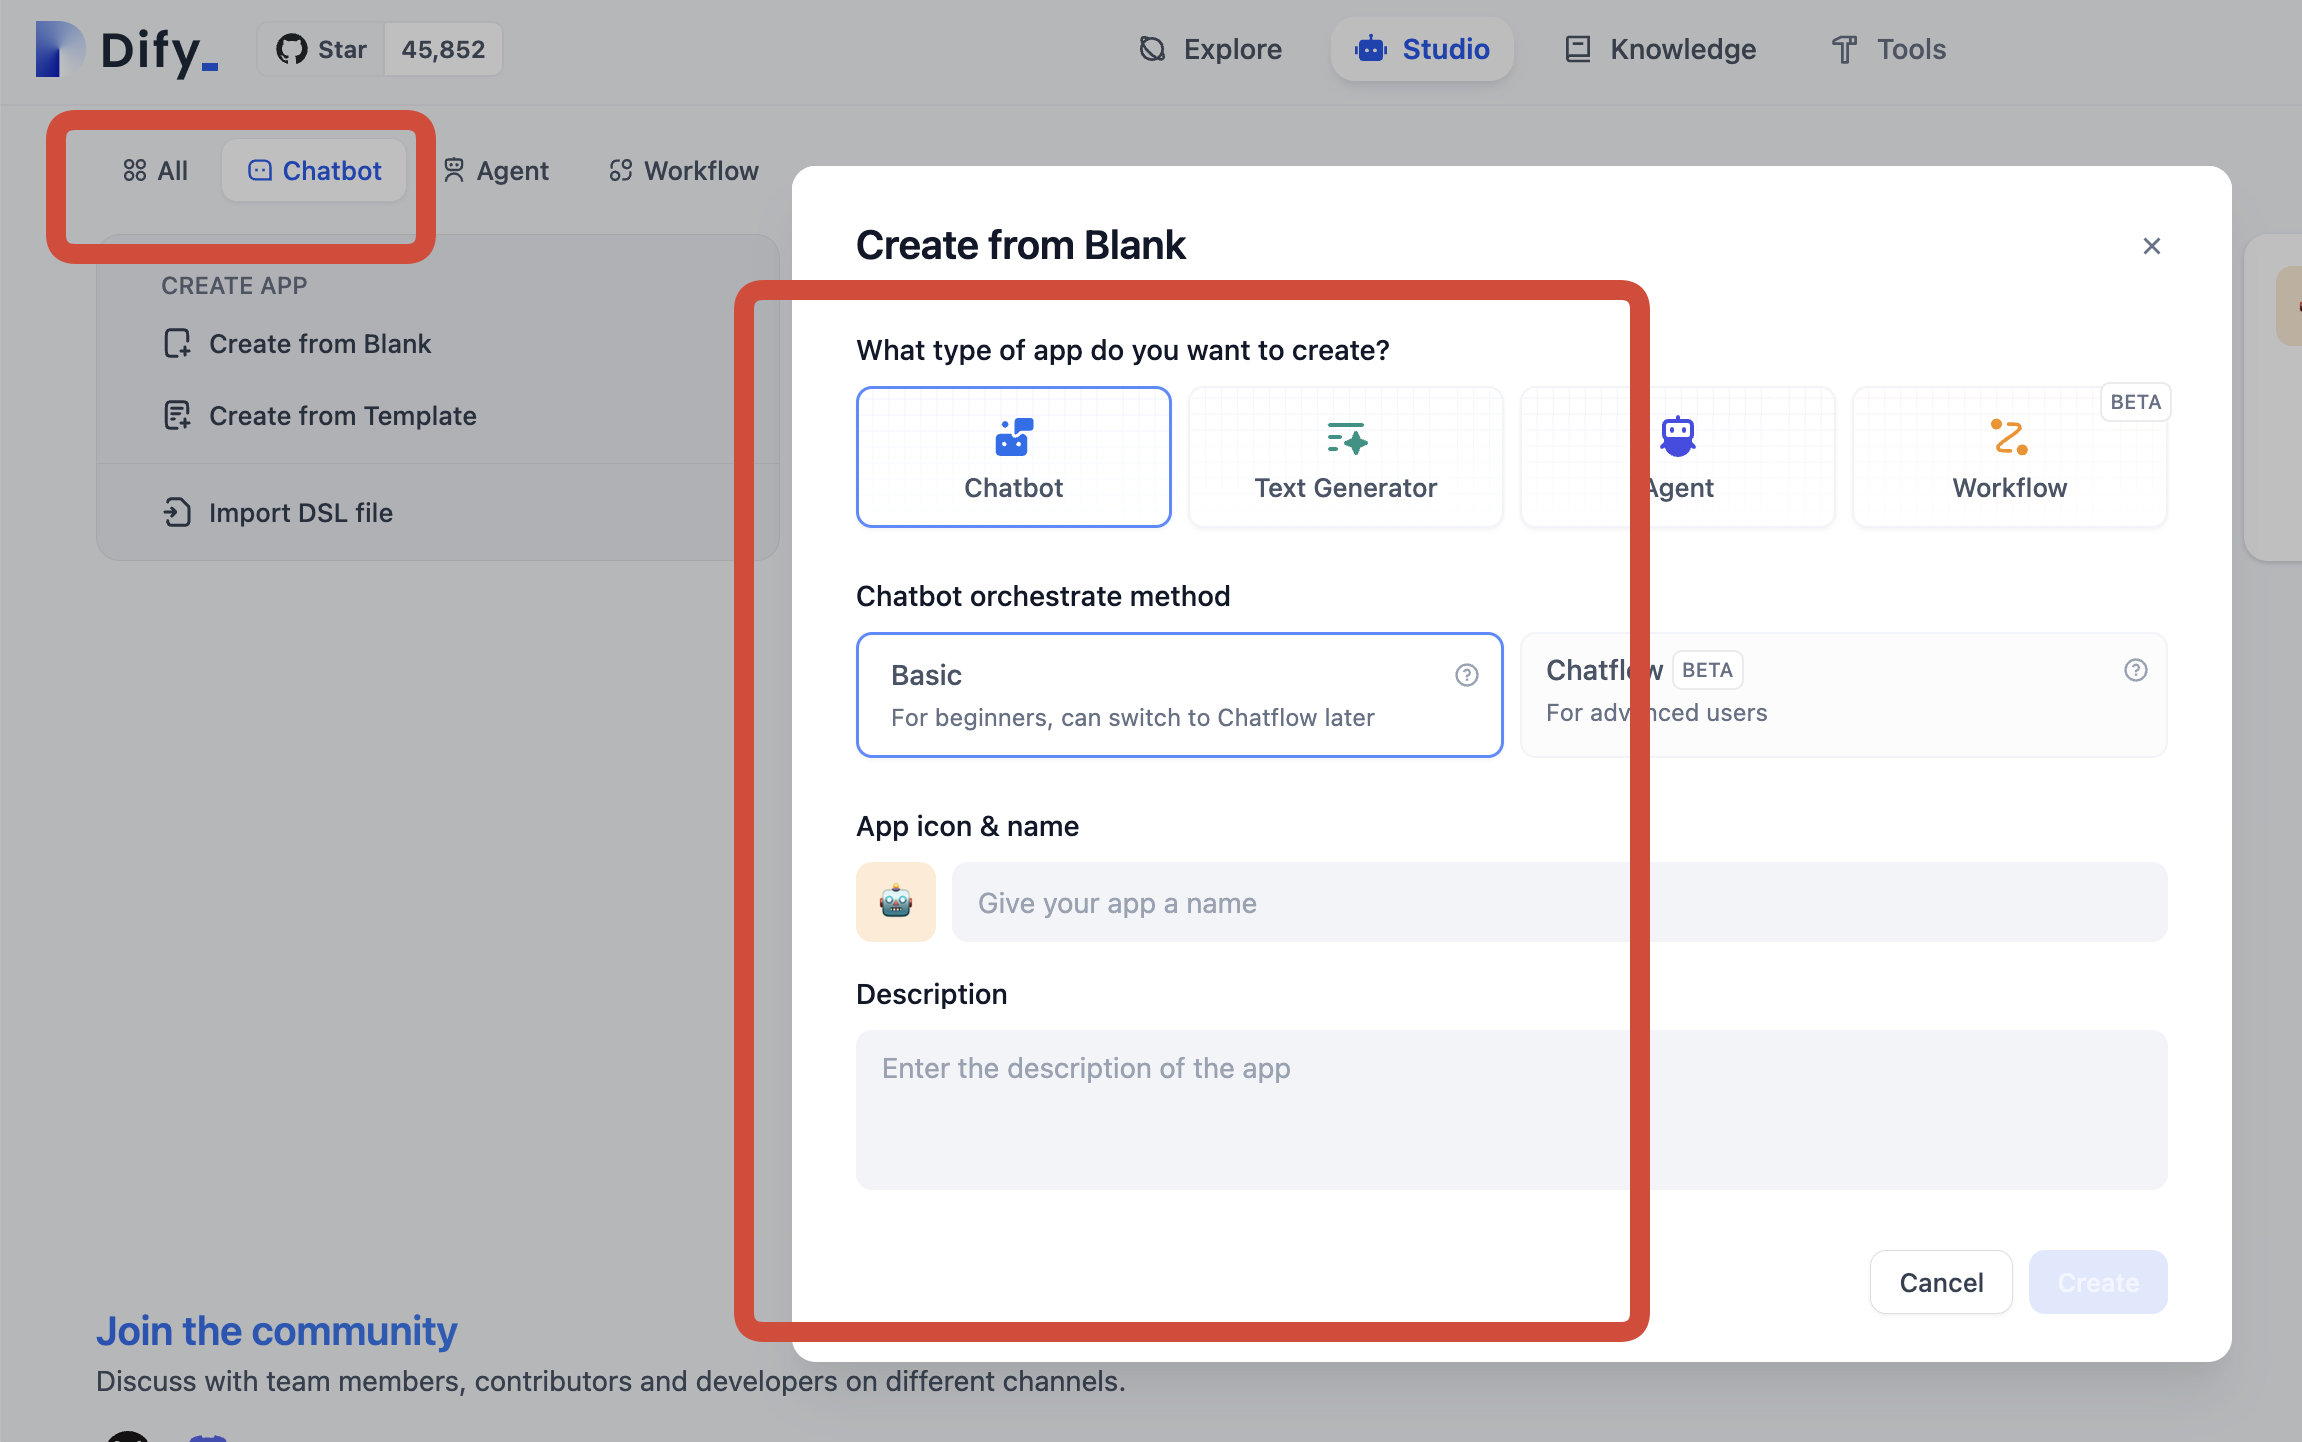Open the Create from Template option

[x=342, y=415]
